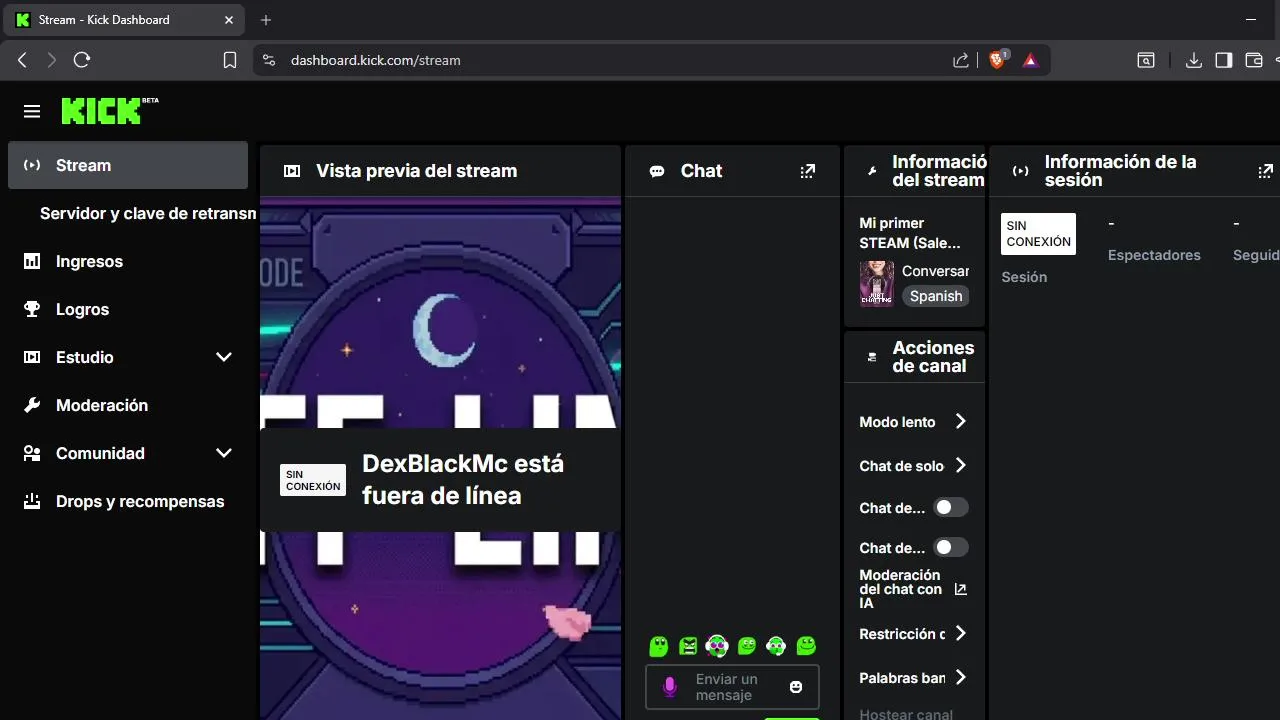Image resolution: width=1280 pixels, height=720 pixels.
Task: Expand the Estudio submenu chevron
Action: point(224,357)
